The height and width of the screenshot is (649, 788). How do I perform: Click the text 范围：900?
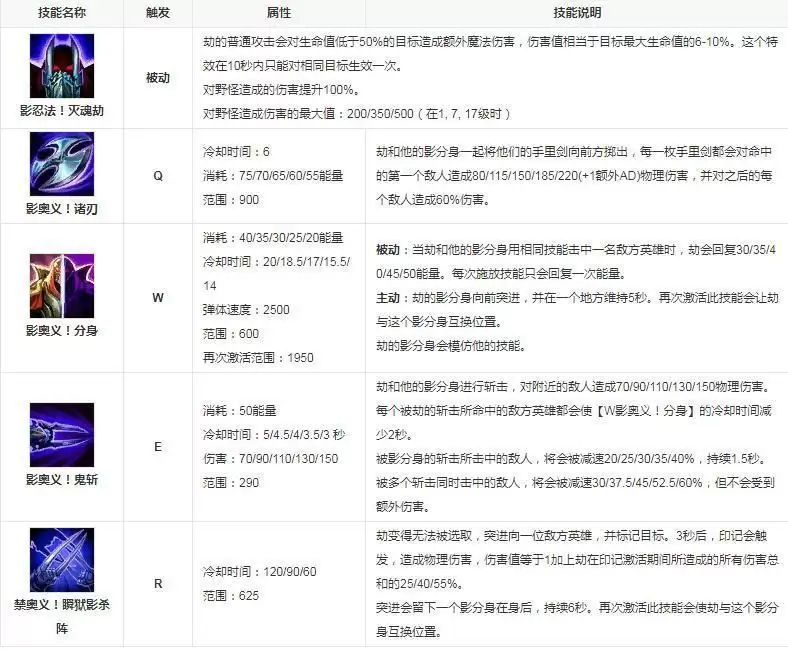point(231,200)
